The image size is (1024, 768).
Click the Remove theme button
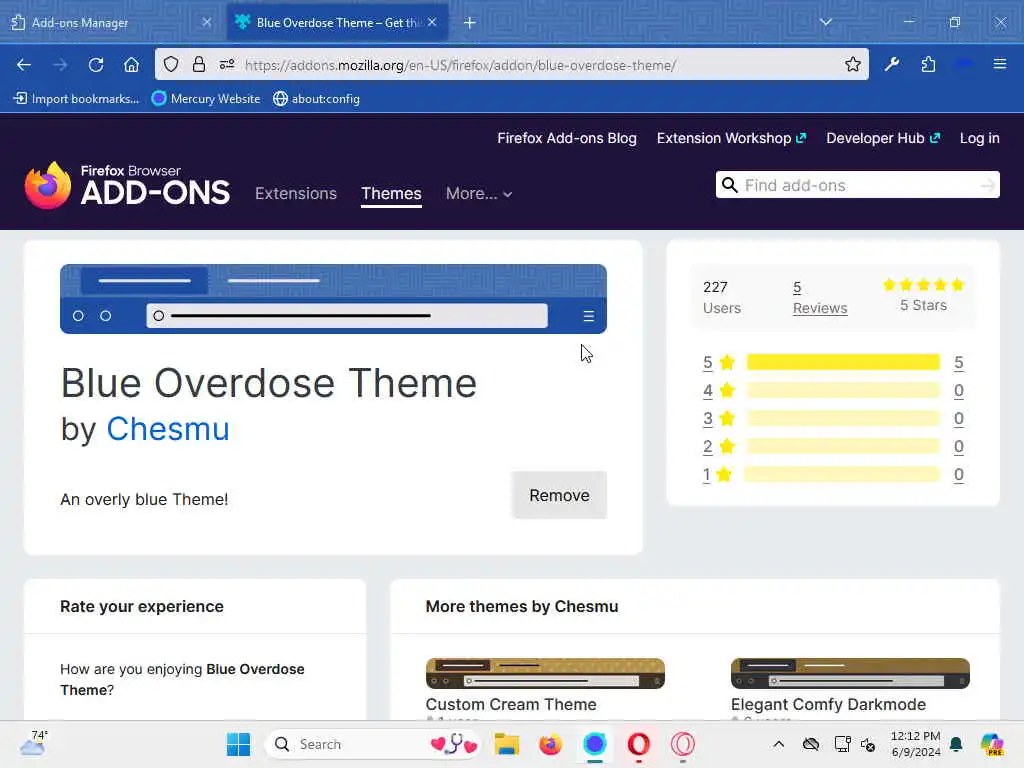[559, 495]
